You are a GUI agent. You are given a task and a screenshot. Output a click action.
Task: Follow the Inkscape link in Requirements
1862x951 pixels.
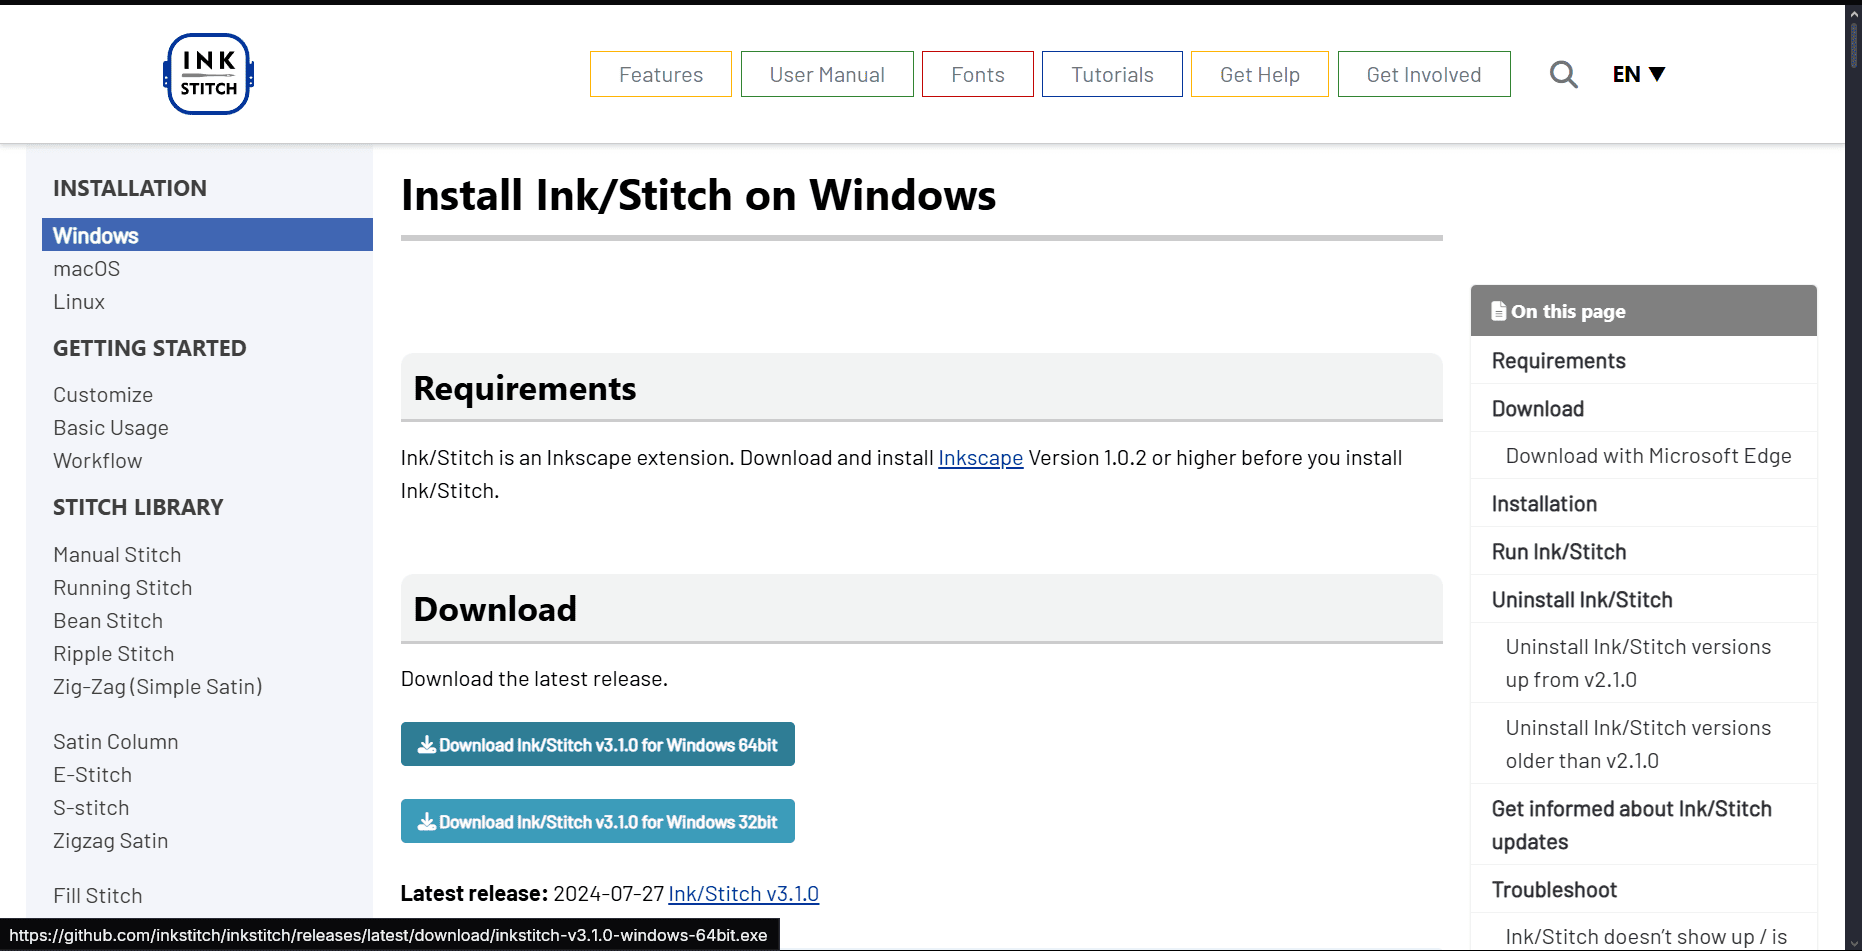coord(980,458)
